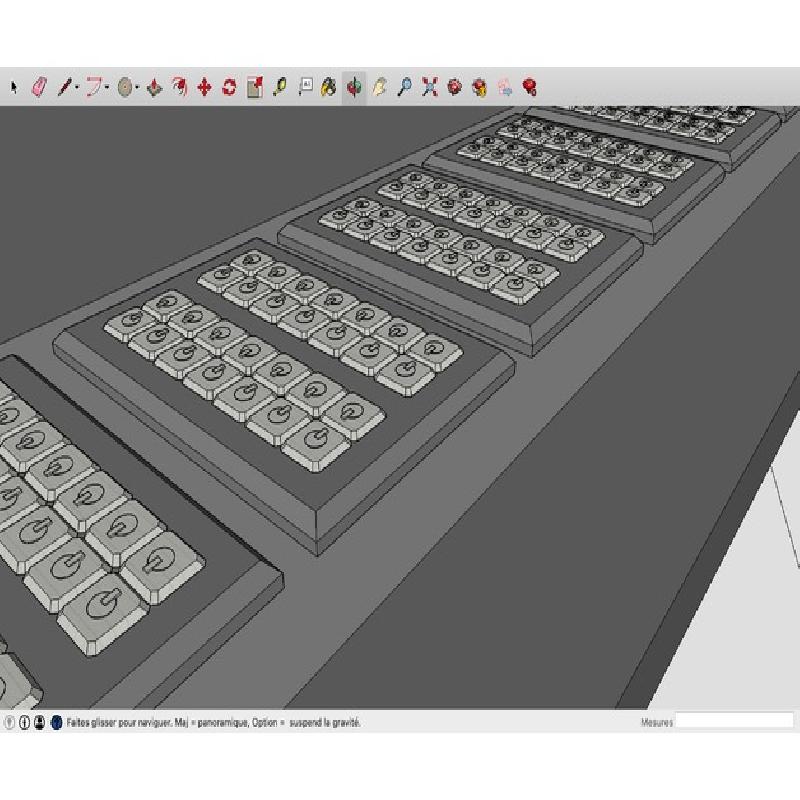
Task: Select the arrow Select tool
Action: pos(14,88)
